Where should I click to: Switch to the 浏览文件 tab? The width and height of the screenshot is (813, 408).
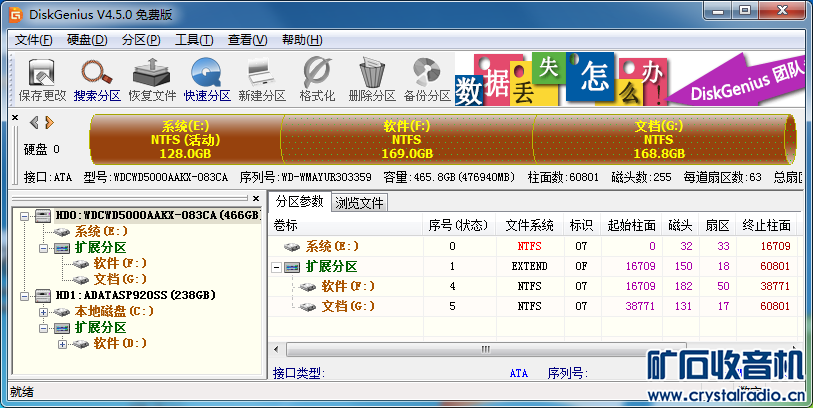click(359, 203)
